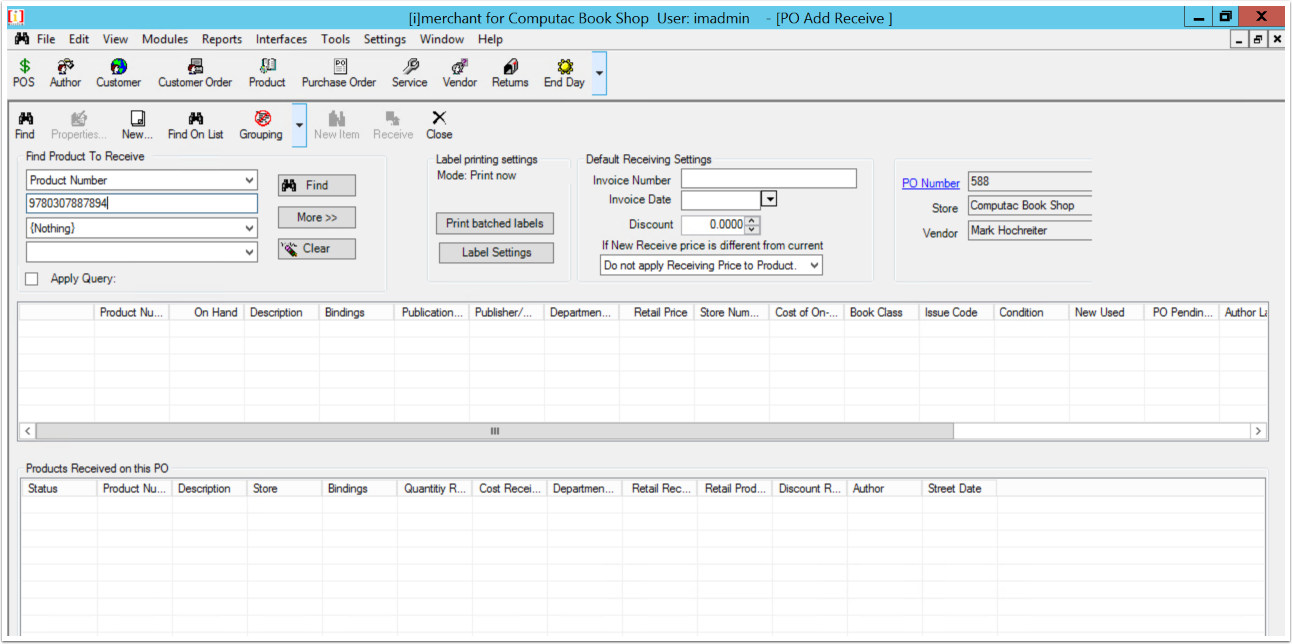1292x644 pixels.
Task: Open the Product toolbar icon
Action: [x=267, y=73]
